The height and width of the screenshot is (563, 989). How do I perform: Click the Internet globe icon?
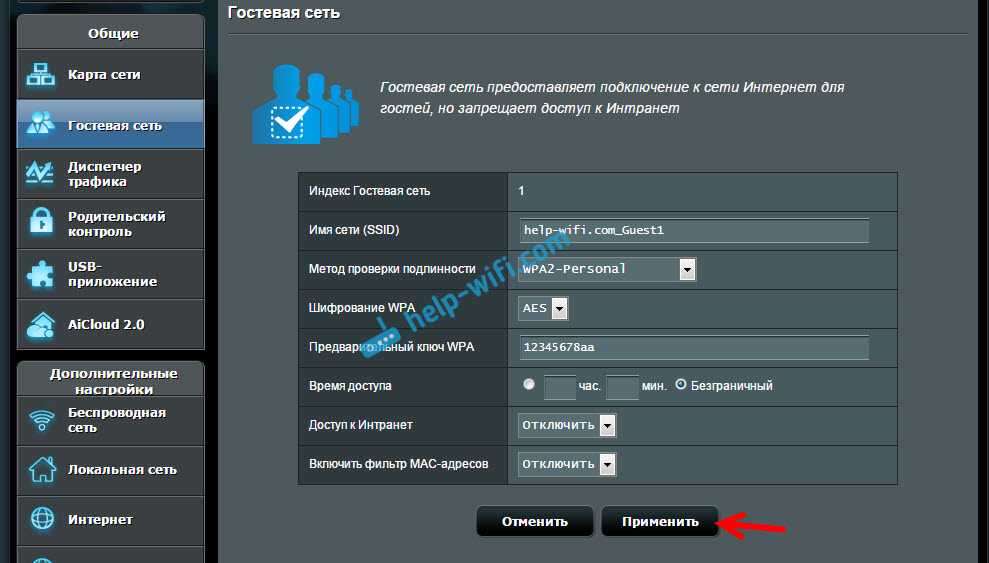[x=41, y=519]
